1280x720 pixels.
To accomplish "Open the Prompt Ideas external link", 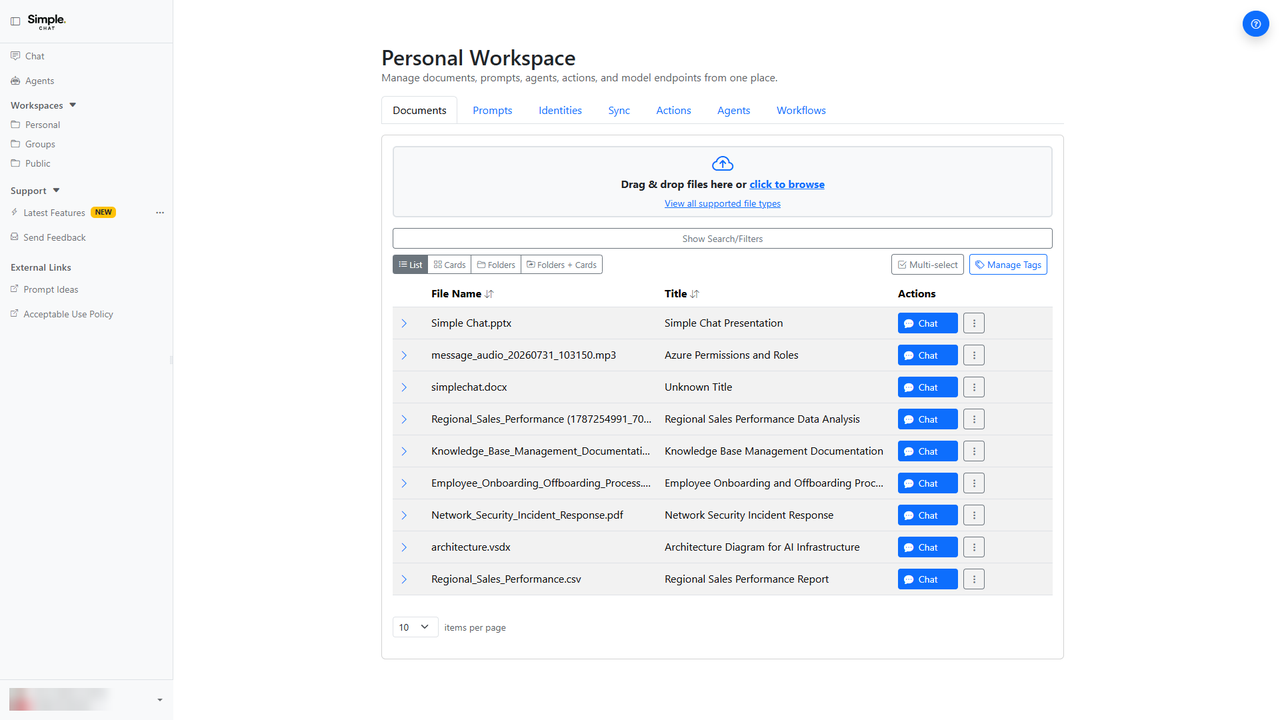I will [44, 290].
